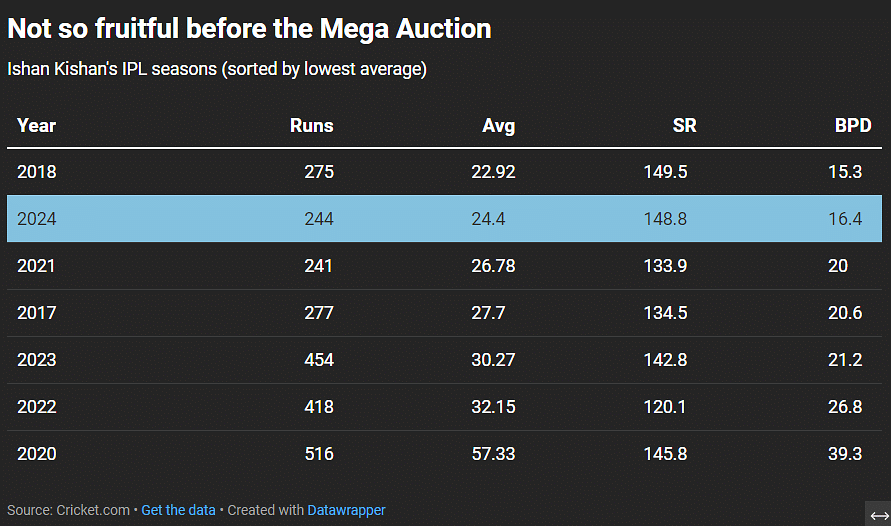Screen dimensions: 891x526
Task: Click the 2018 year cell
Action: [x=37, y=172]
